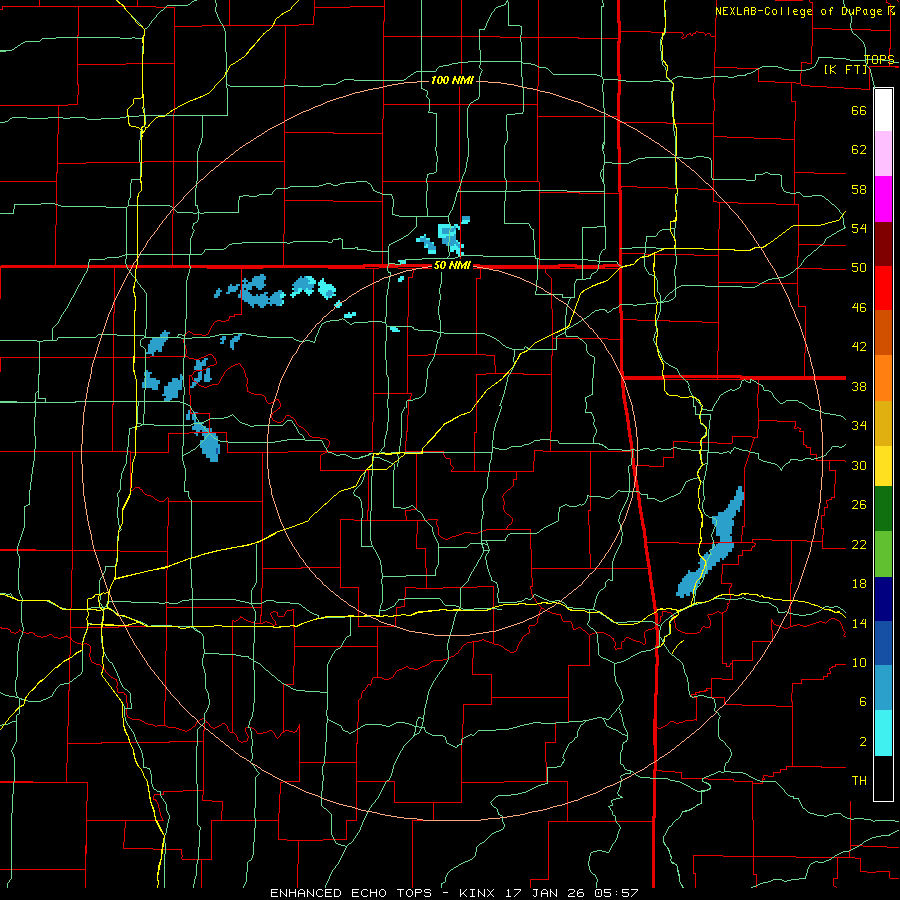Click the dark orange legend band
Viewport: 900px width, 900px height.
(x=883, y=332)
